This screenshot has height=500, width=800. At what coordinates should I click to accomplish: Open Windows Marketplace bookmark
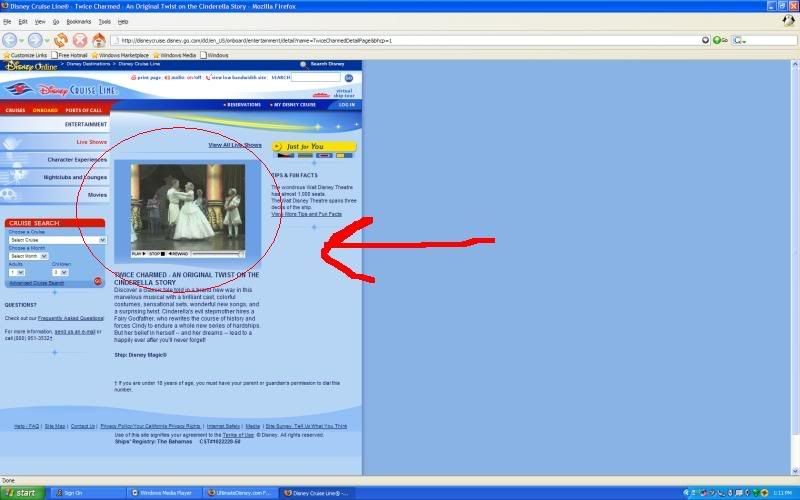point(120,55)
